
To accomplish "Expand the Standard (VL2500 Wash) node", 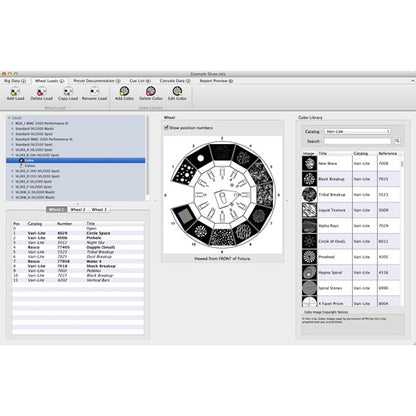I will [x=13, y=129].
